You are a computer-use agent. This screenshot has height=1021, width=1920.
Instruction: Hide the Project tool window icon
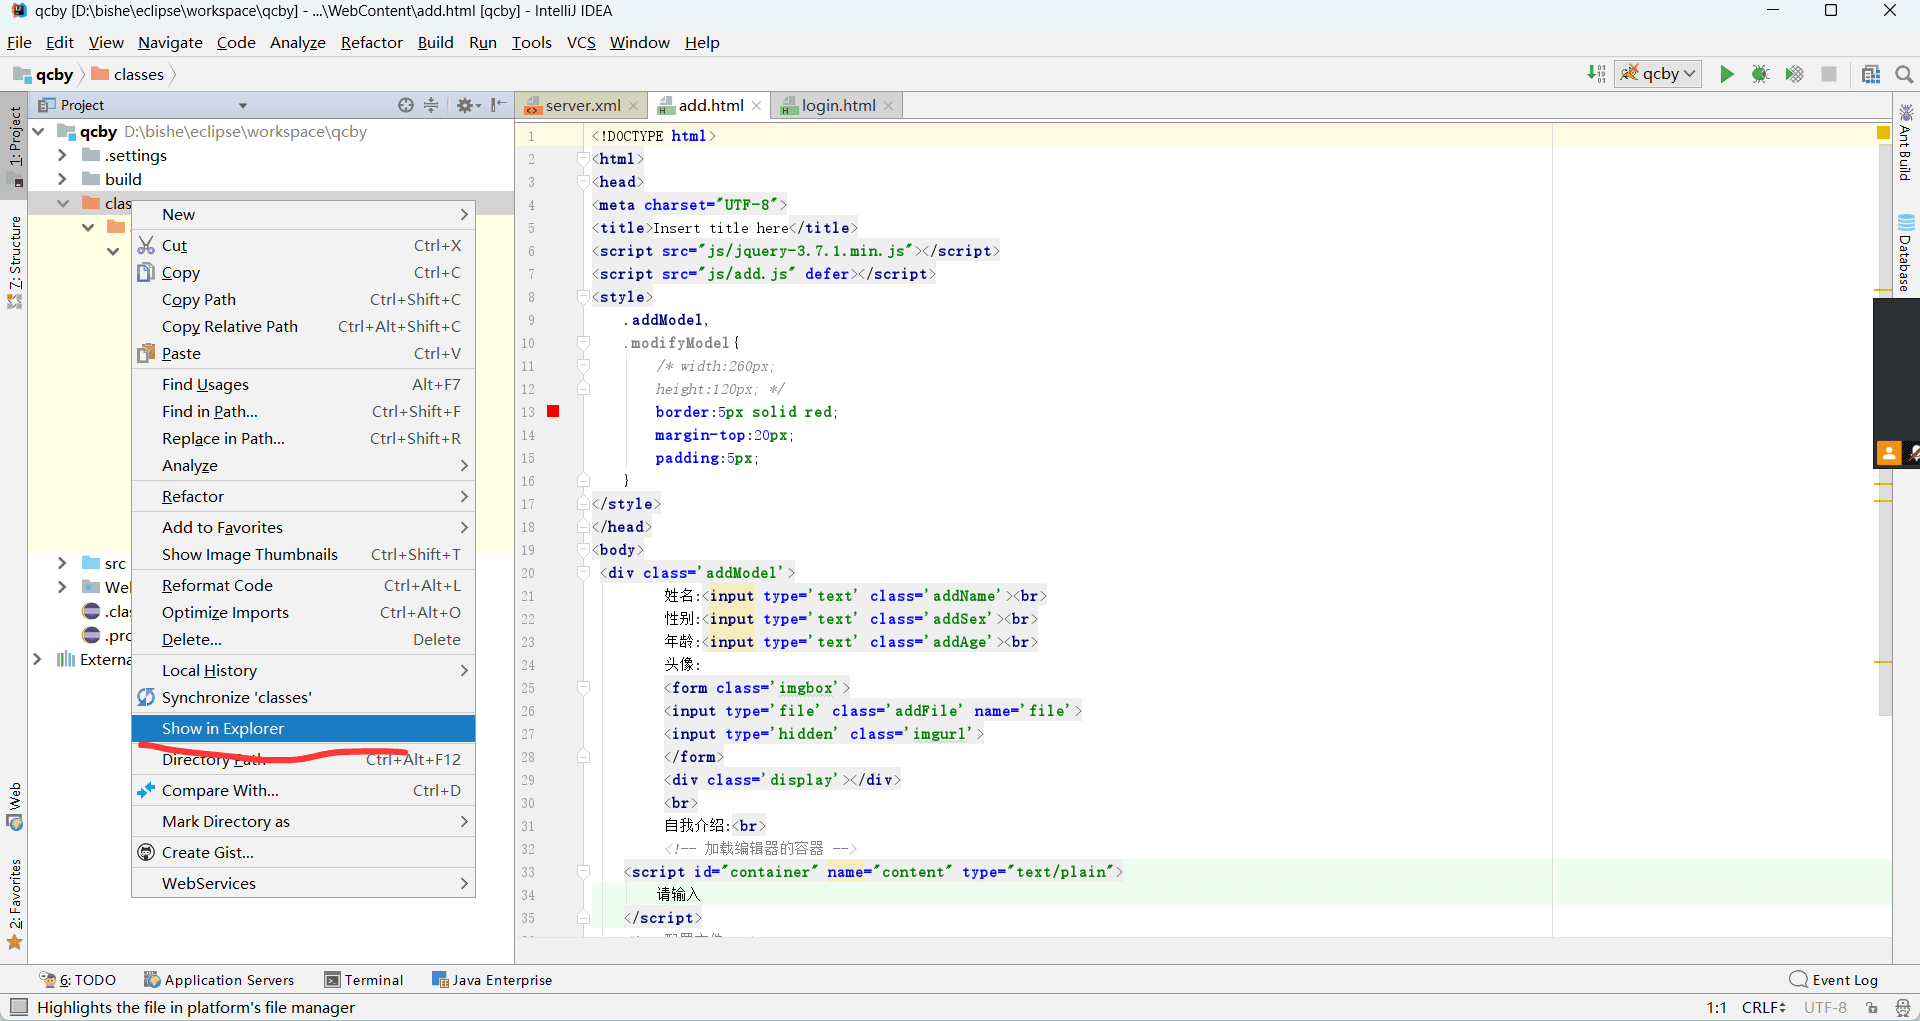(498, 105)
